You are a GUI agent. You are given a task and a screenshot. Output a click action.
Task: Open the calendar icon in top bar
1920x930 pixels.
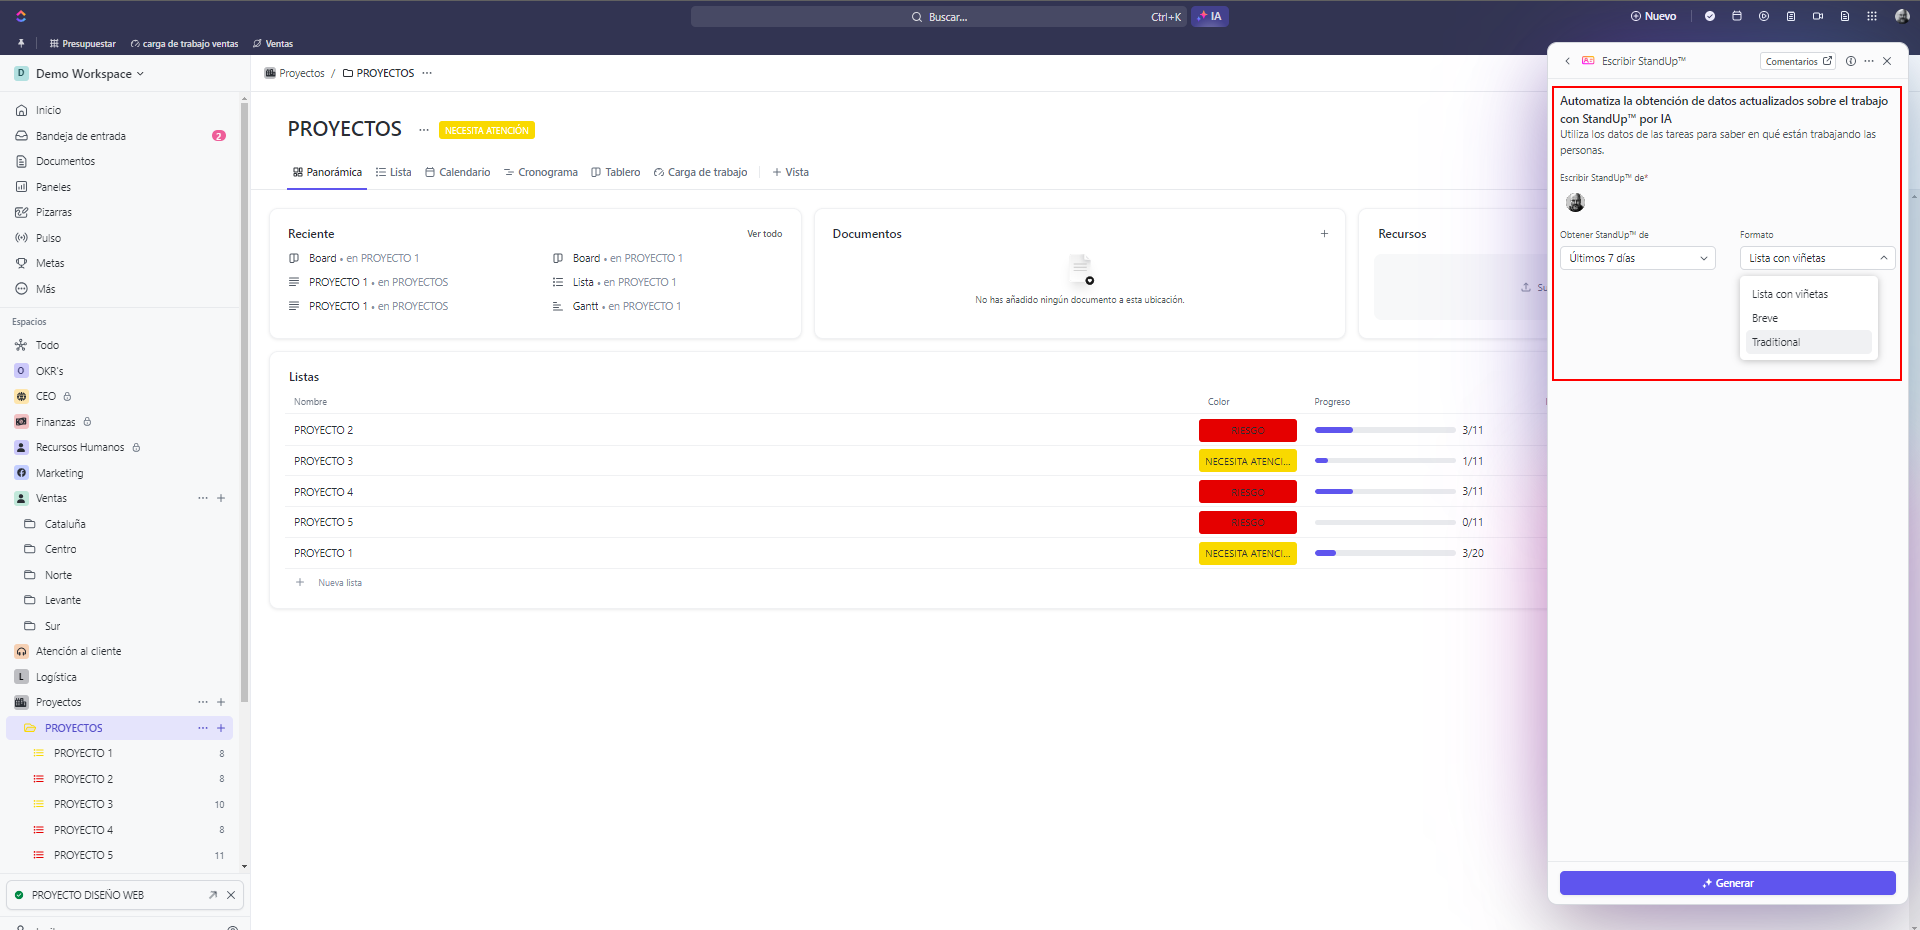(1737, 16)
